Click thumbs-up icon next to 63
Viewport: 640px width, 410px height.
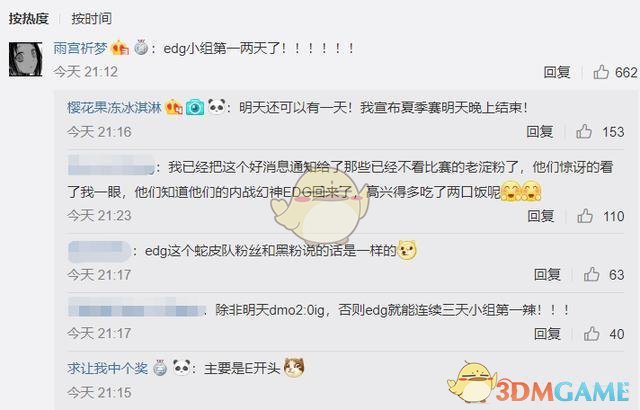pyautogui.click(x=591, y=275)
